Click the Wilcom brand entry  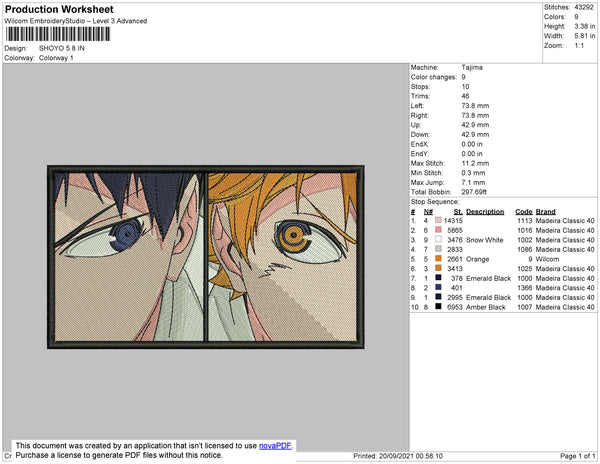click(547, 259)
